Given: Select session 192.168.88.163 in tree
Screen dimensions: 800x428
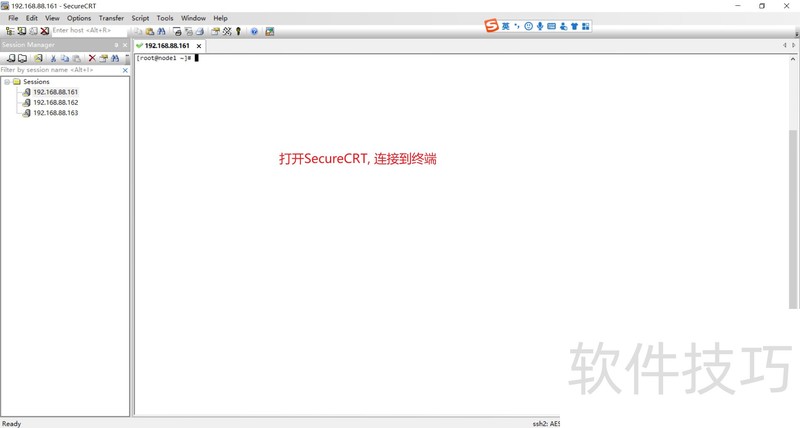Looking at the screenshot, I should (x=56, y=113).
